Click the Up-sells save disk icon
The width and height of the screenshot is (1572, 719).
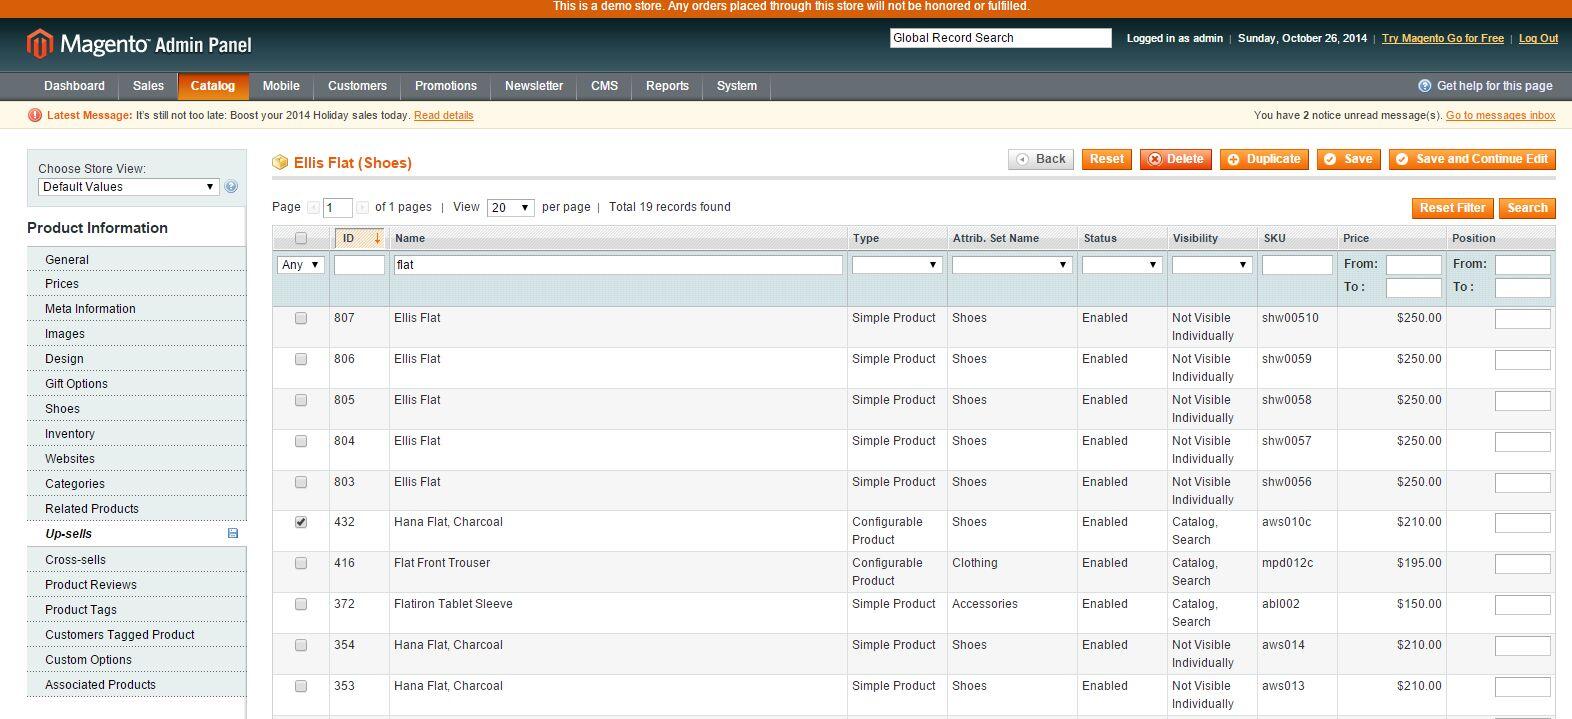click(233, 534)
